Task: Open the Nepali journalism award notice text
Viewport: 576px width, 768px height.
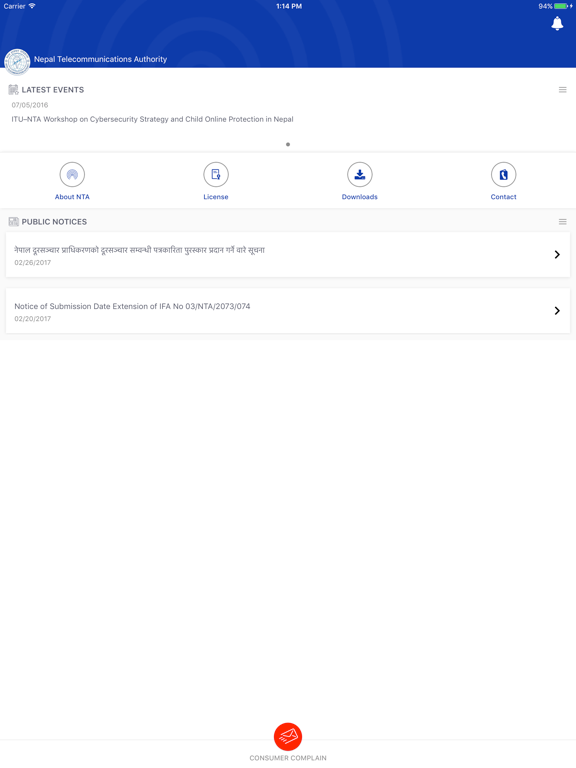Action: click(140, 250)
